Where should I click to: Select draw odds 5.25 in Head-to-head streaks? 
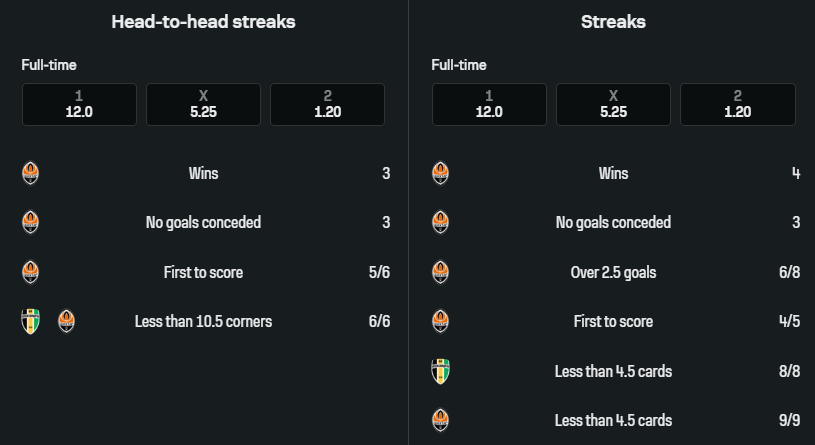pyautogui.click(x=203, y=104)
